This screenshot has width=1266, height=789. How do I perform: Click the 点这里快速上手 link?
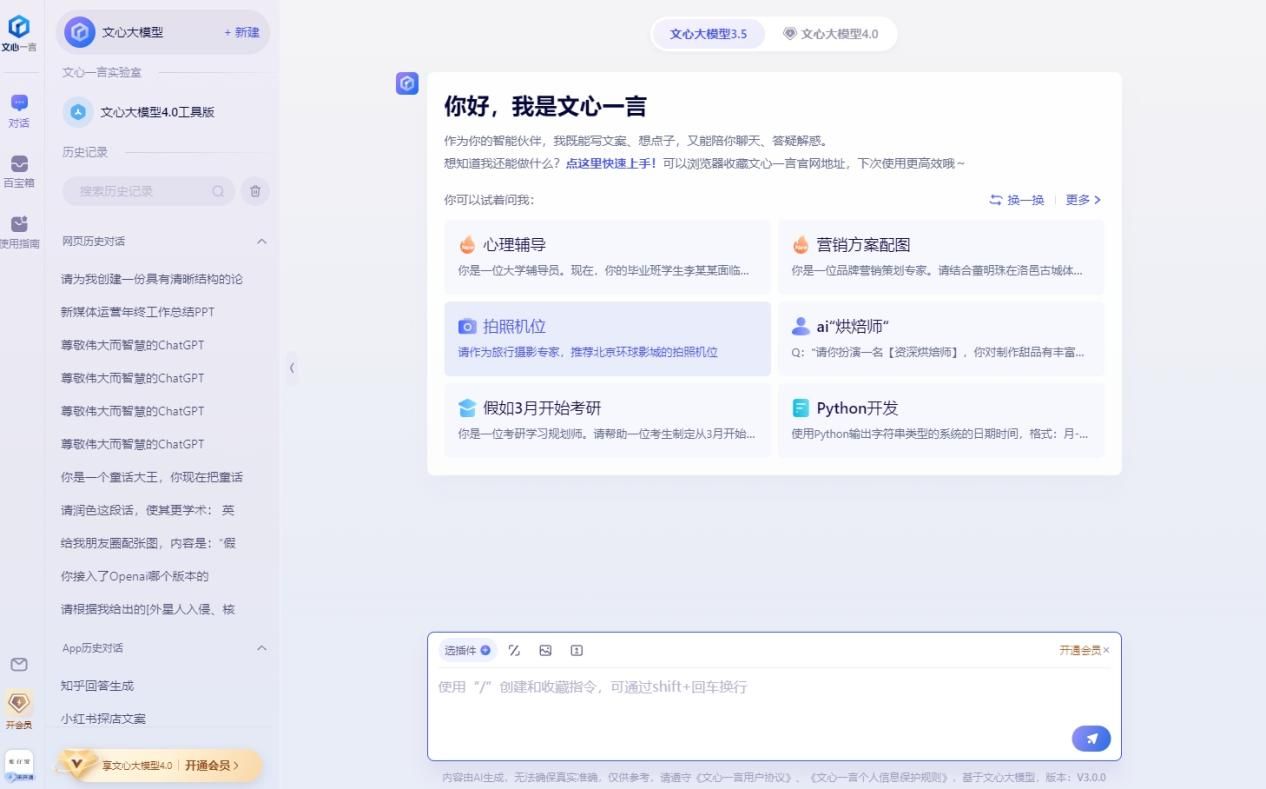pos(611,163)
